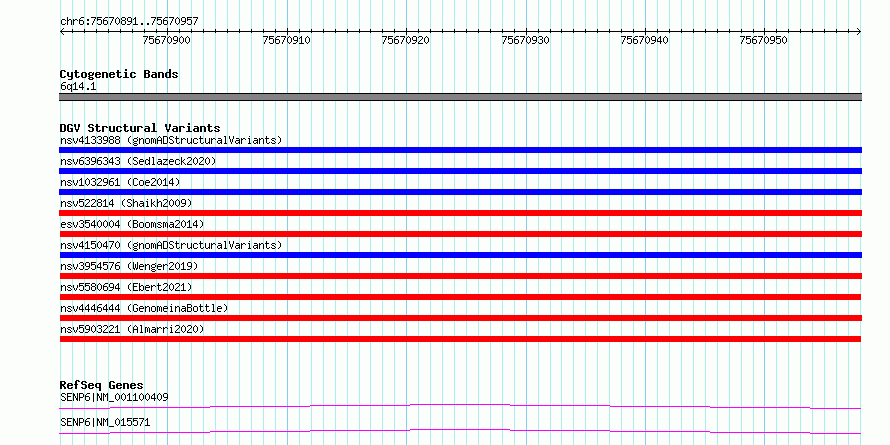Click ruler coordinate 75670950

[763, 40]
